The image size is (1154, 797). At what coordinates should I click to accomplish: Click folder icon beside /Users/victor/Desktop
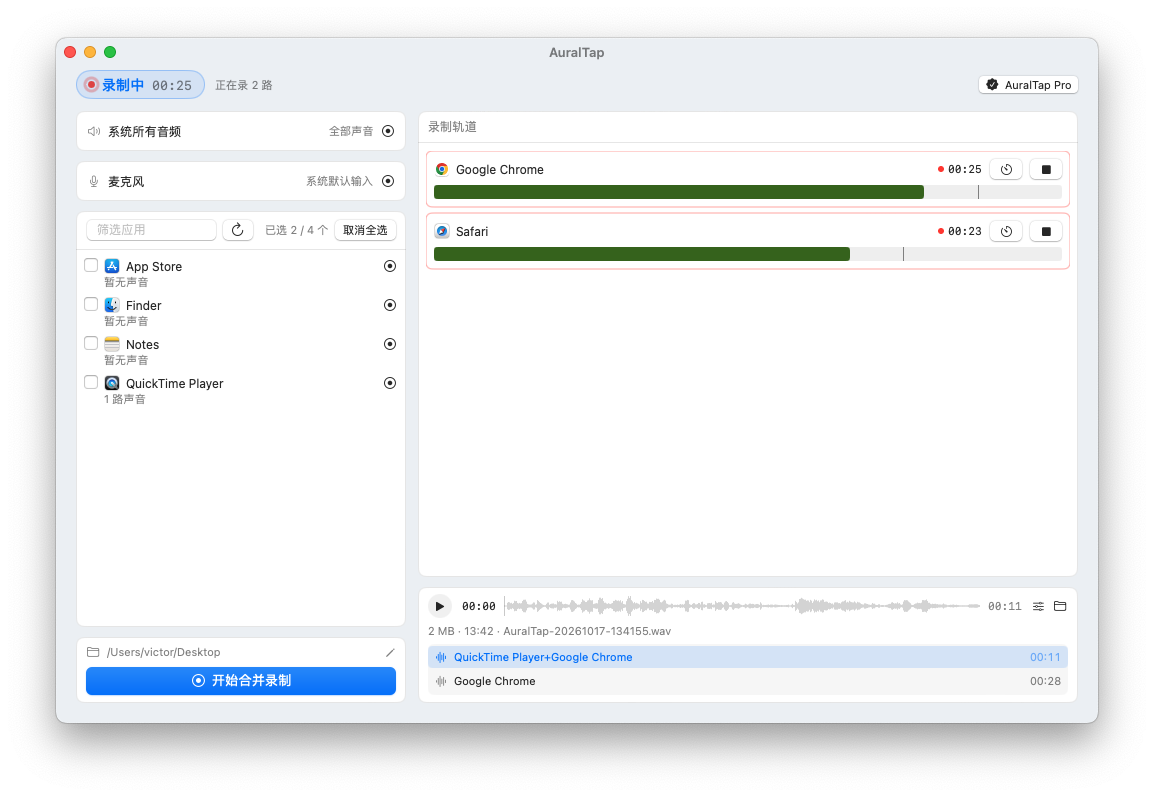coord(93,652)
